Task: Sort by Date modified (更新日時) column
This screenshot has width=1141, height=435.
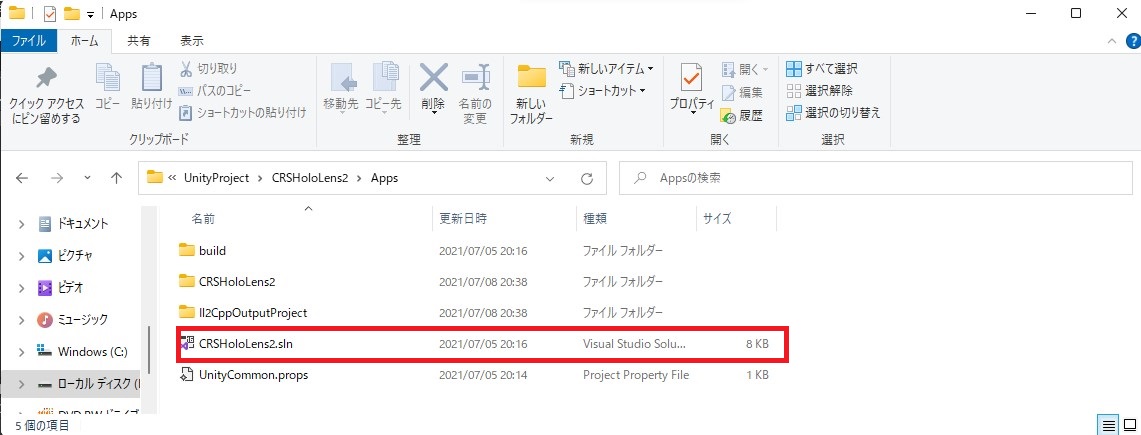Action: [464, 218]
